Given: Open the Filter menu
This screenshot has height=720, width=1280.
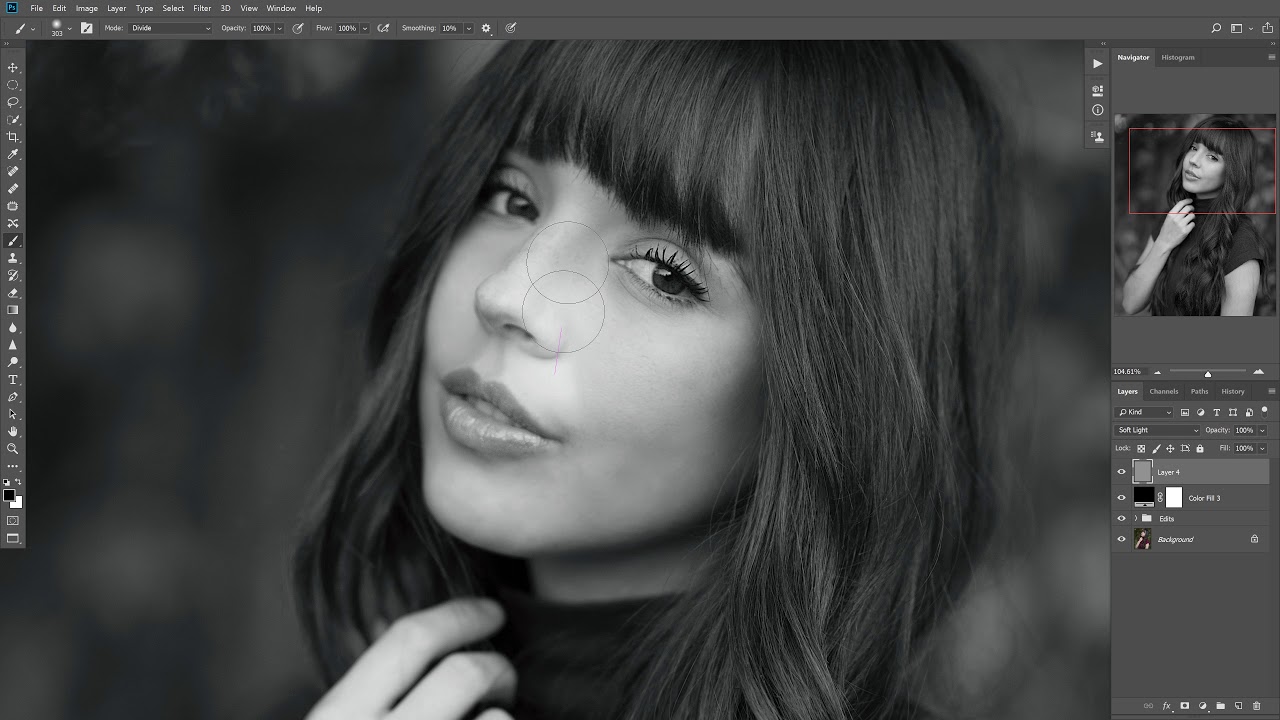Looking at the screenshot, I should (202, 8).
